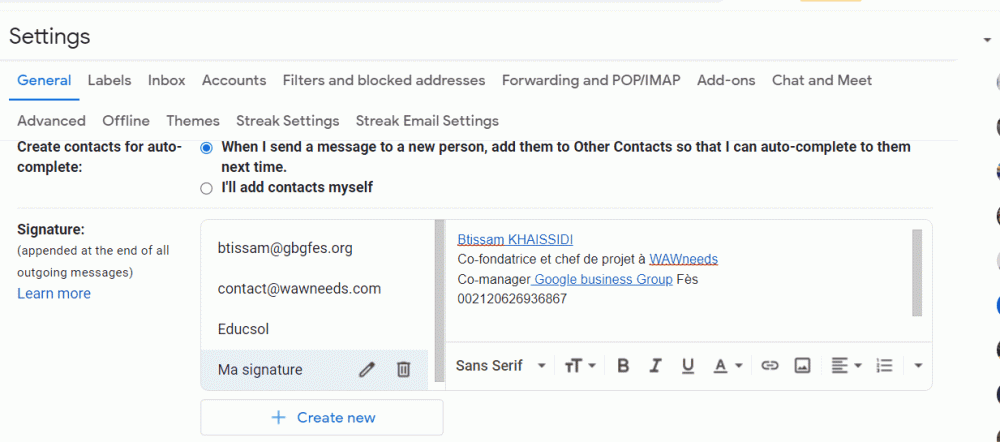The width and height of the screenshot is (1000, 442).
Task: Open the numbered list option
Action: tap(885, 366)
